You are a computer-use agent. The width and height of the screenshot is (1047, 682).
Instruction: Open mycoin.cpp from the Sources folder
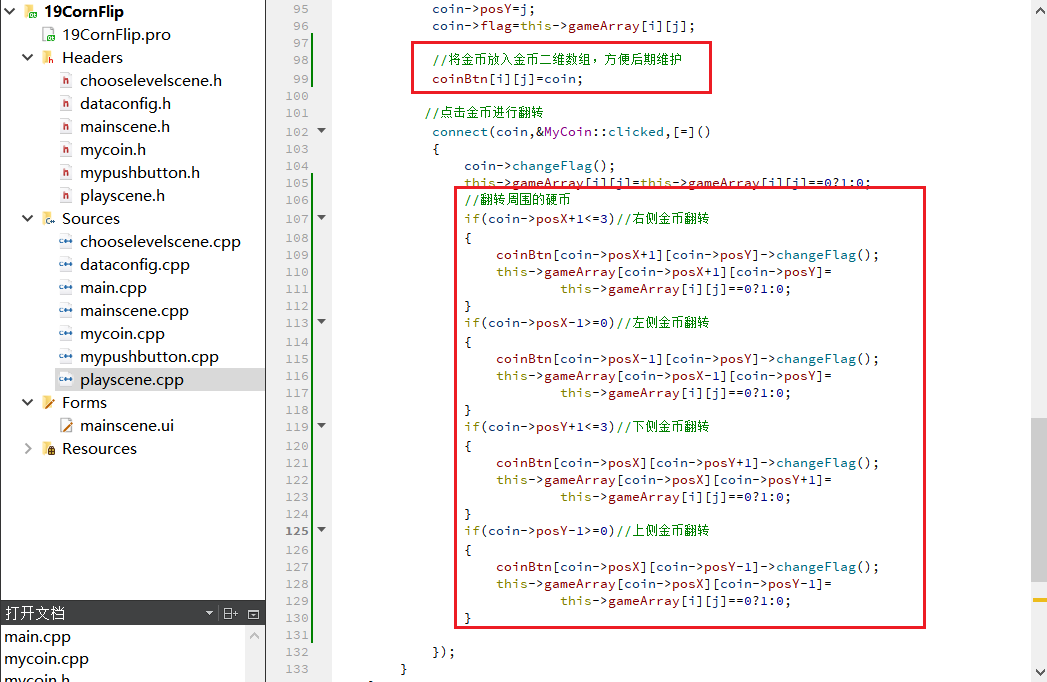pyautogui.click(x=122, y=333)
